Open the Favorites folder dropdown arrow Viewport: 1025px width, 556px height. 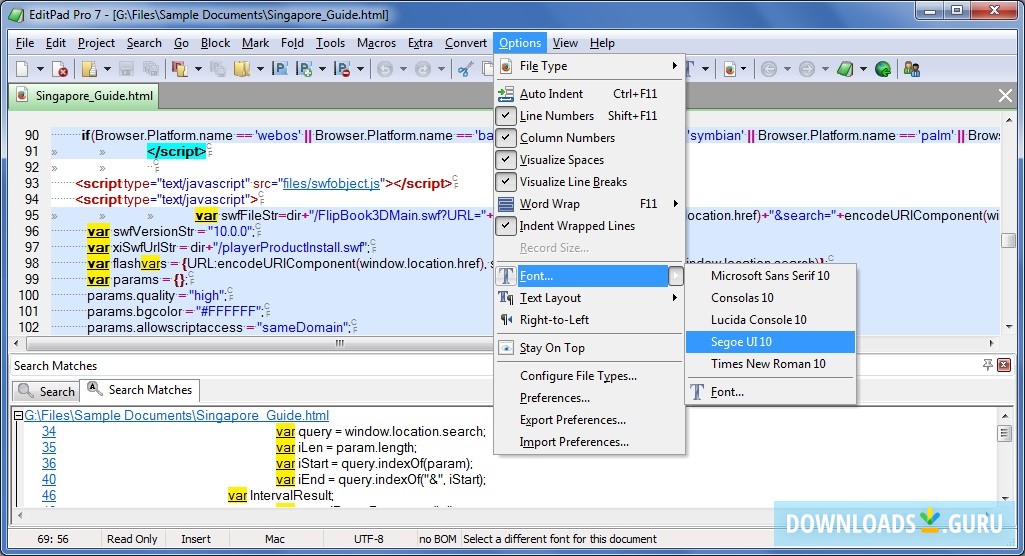(260, 69)
